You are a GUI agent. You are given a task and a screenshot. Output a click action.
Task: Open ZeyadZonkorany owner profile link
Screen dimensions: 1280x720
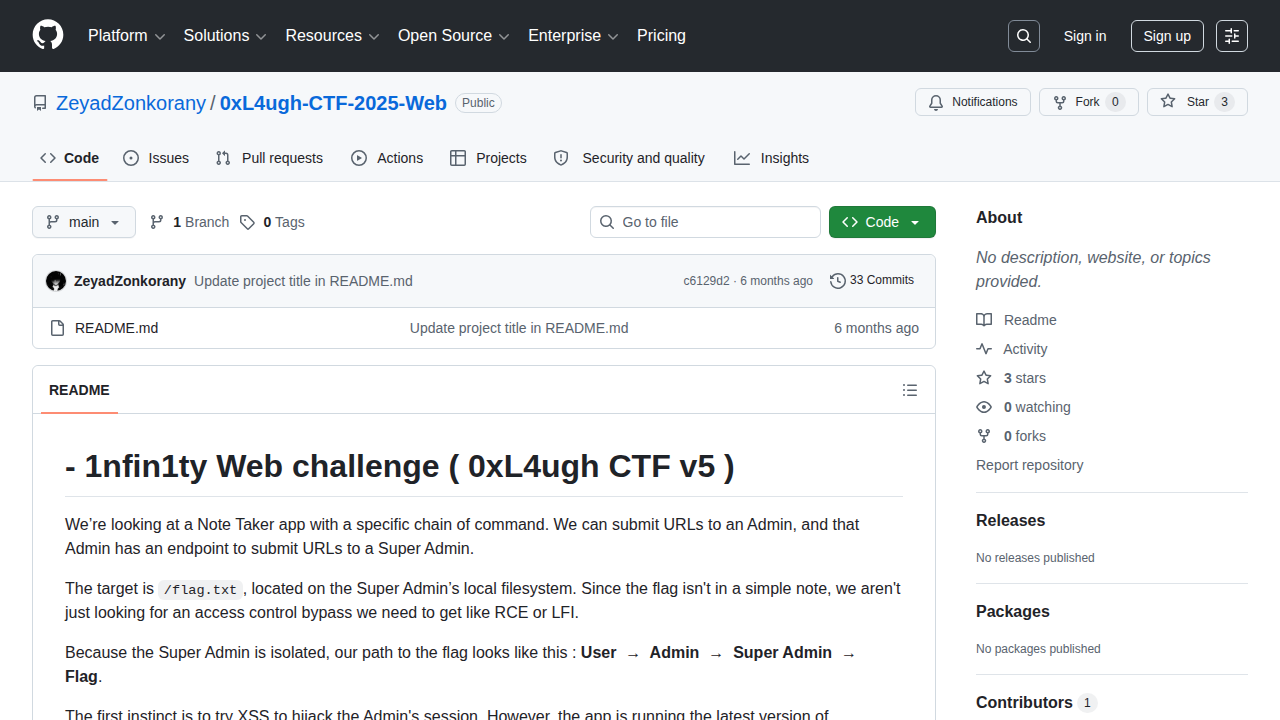click(x=131, y=103)
